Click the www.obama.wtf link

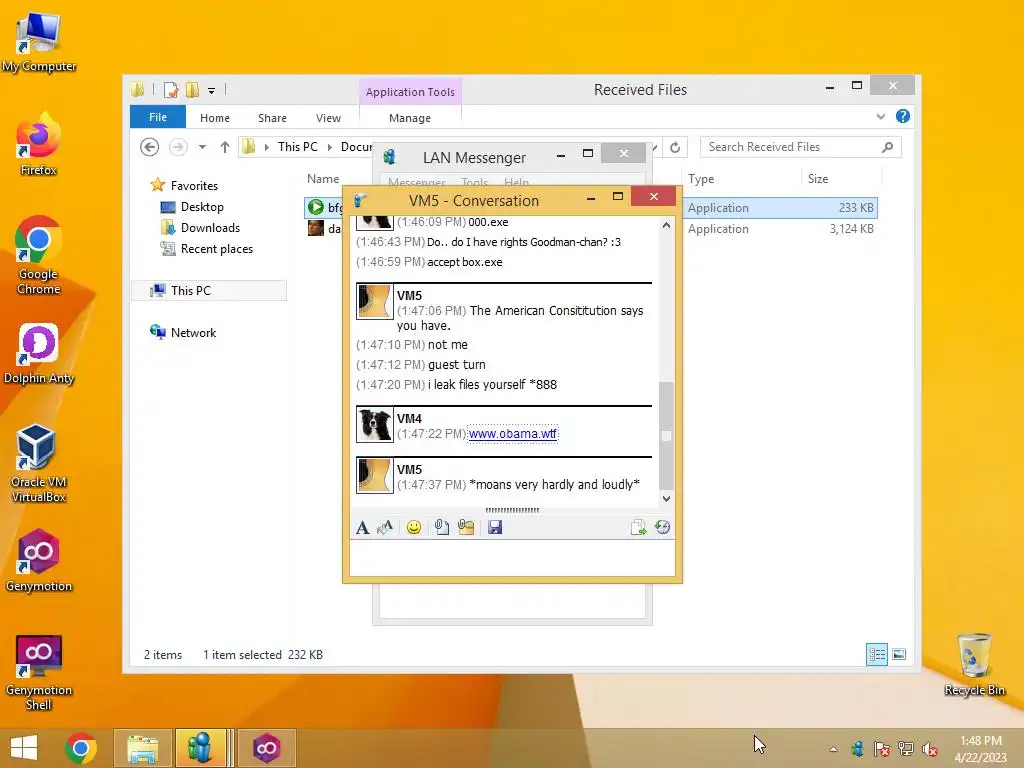click(513, 434)
